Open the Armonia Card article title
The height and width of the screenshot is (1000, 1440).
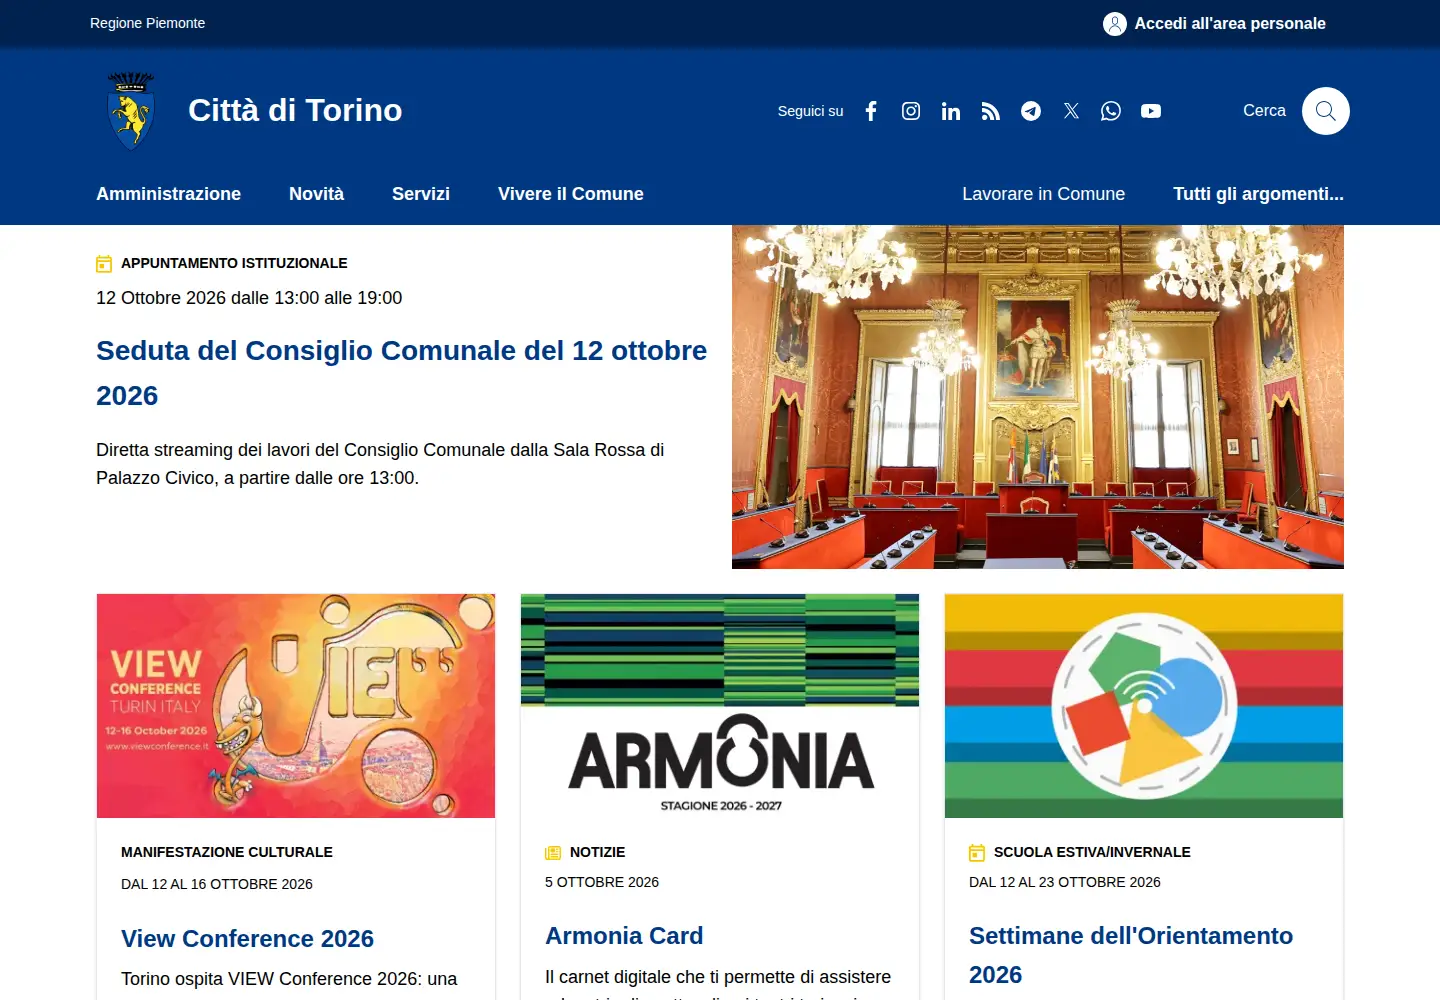coord(624,936)
